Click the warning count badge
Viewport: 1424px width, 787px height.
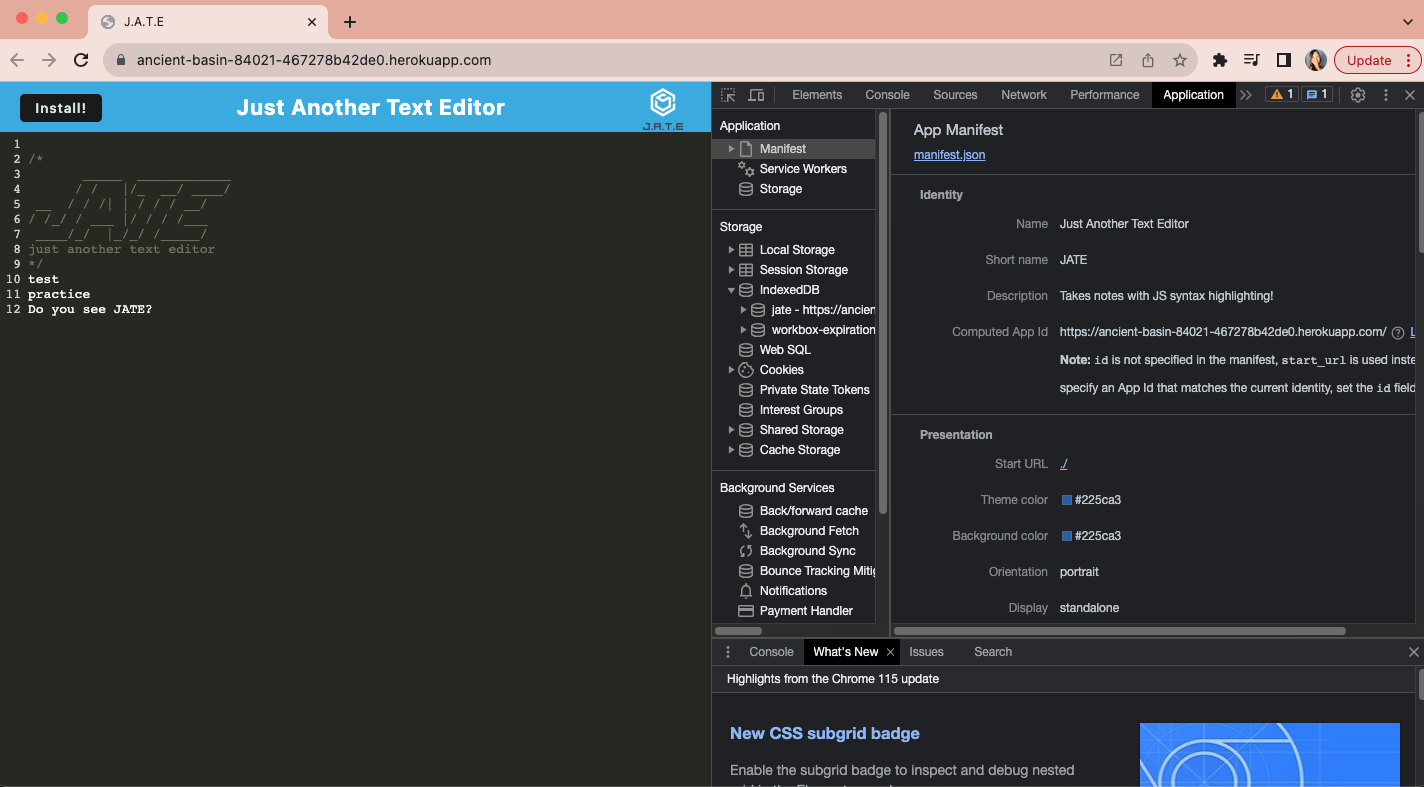(x=1282, y=95)
